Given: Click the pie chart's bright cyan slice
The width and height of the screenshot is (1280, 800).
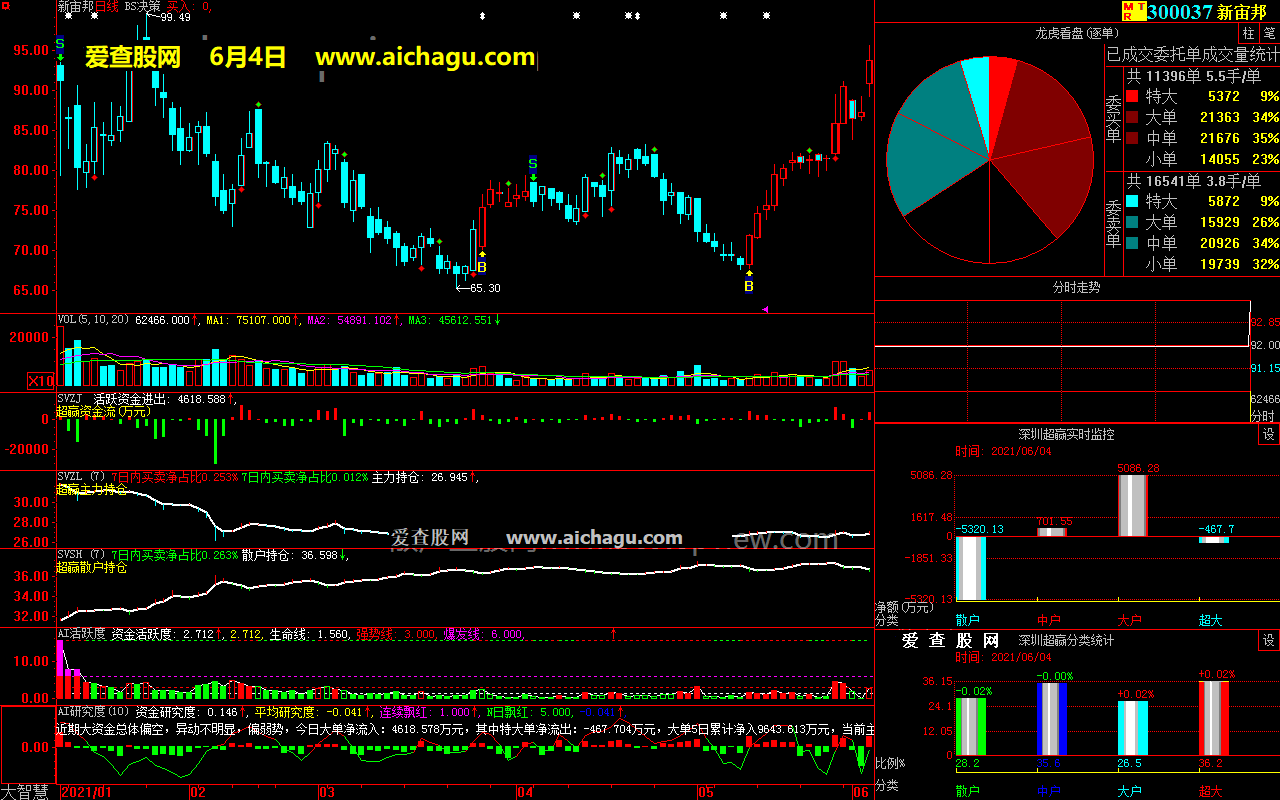Looking at the screenshot, I should [978, 95].
